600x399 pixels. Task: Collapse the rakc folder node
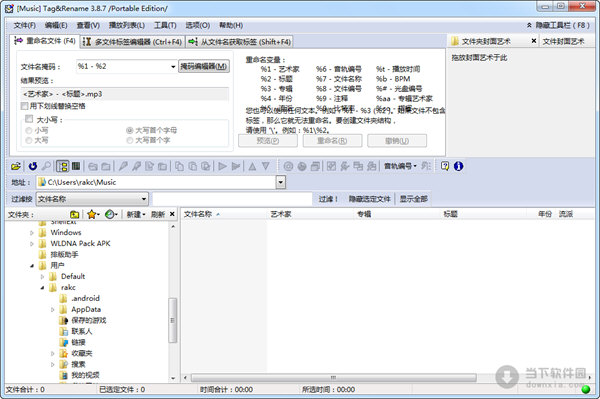click(x=42, y=288)
